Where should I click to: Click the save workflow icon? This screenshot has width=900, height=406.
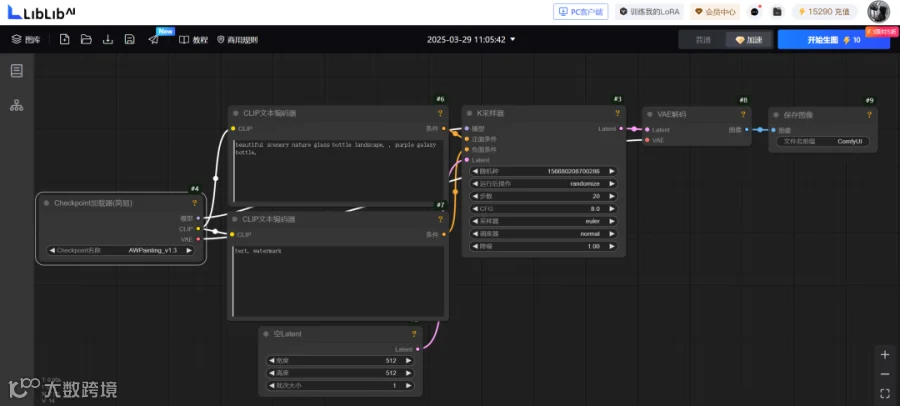tap(130, 40)
